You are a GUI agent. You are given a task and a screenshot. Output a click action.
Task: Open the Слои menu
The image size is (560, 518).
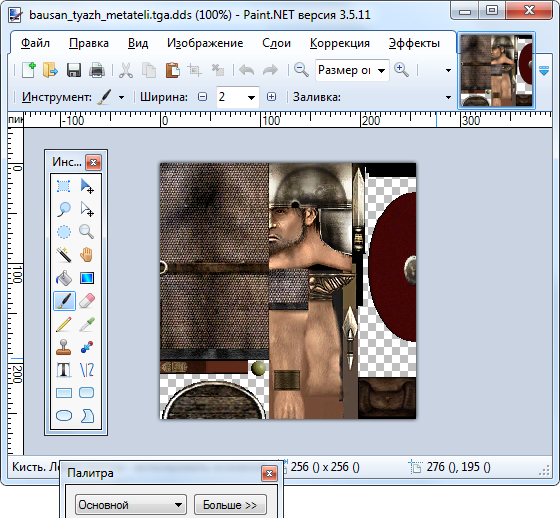click(276, 43)
